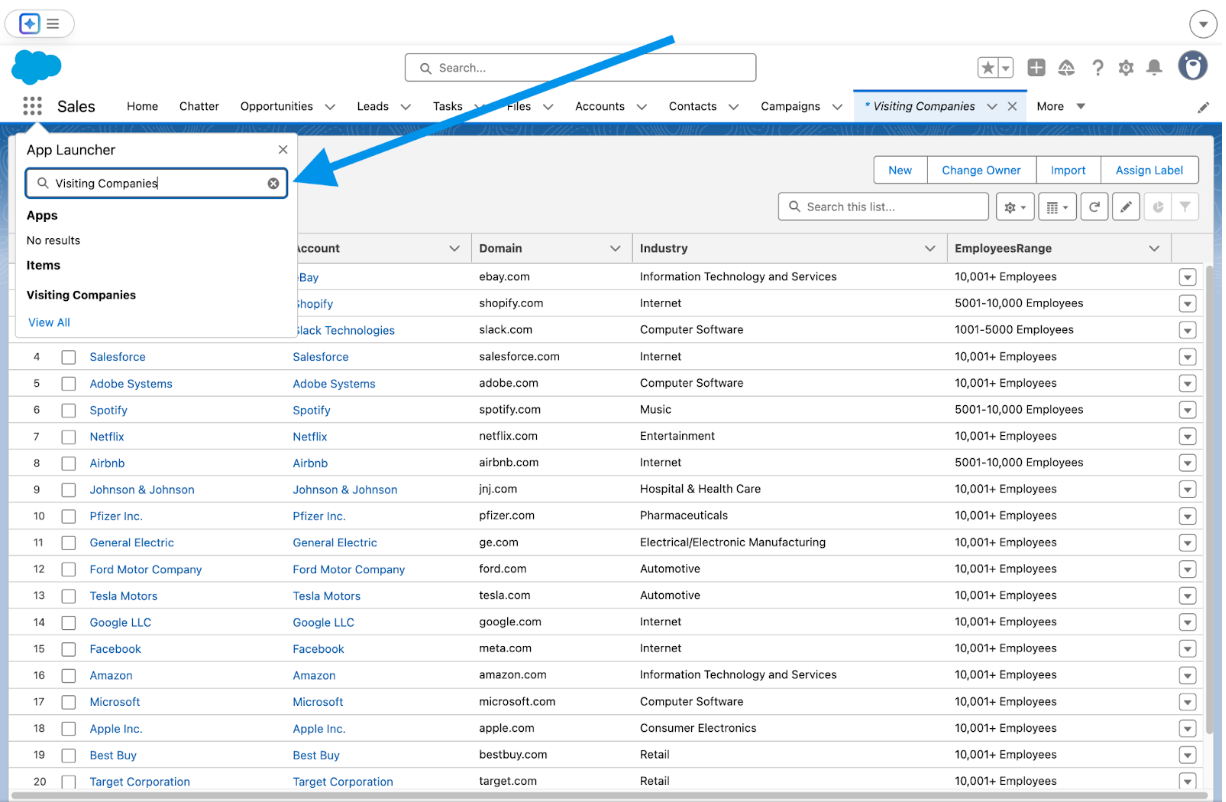Expand the Contacts nav dropdown

pyautogui.click(x=733, y=107)
